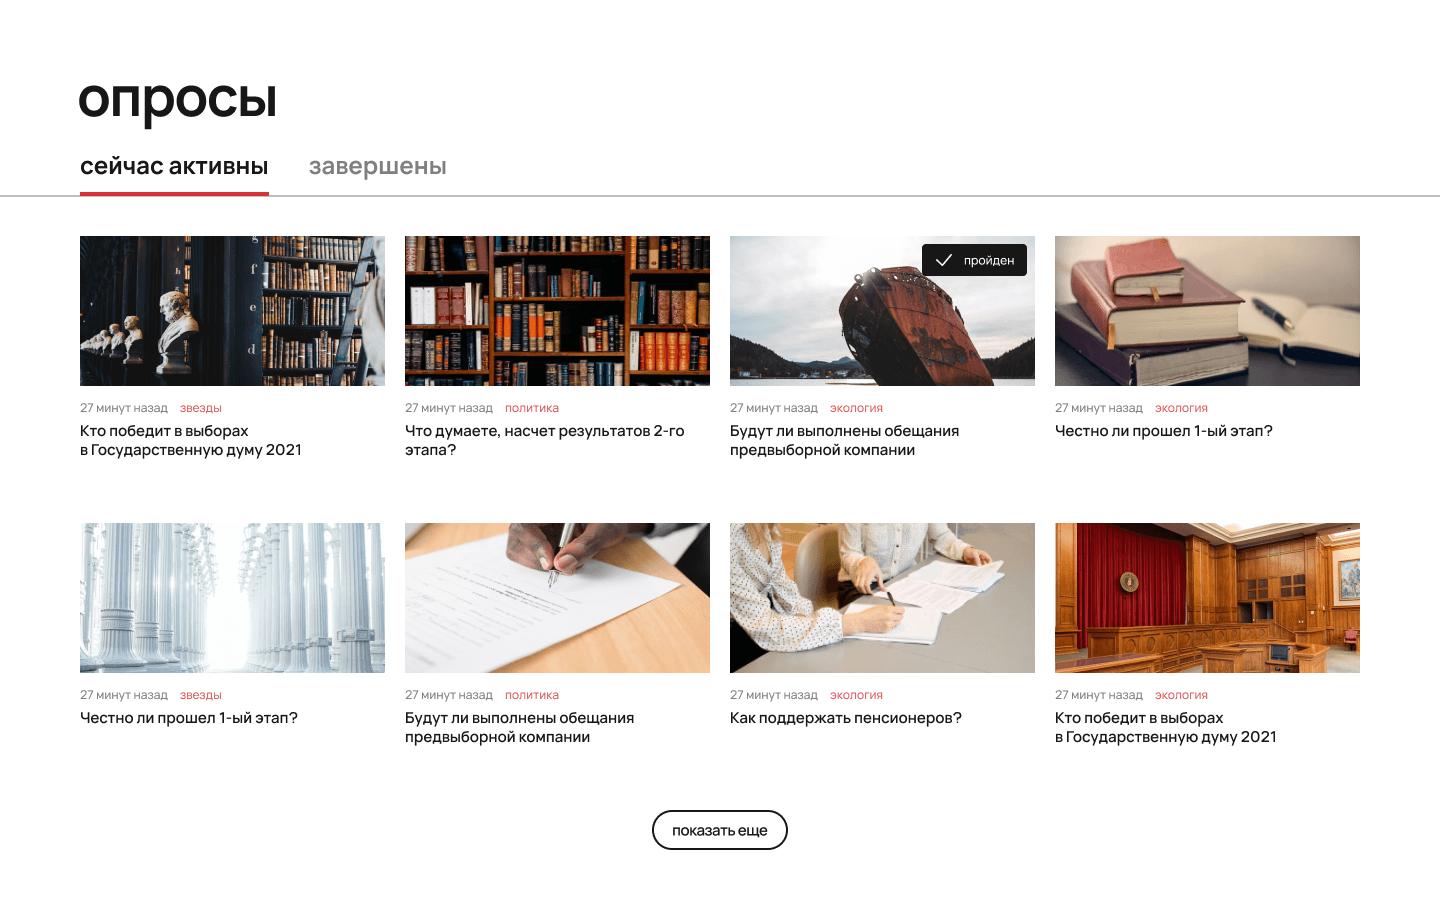Open the rusty ship poll image
Screen dimensions: 1440x900
pos(882,311)
